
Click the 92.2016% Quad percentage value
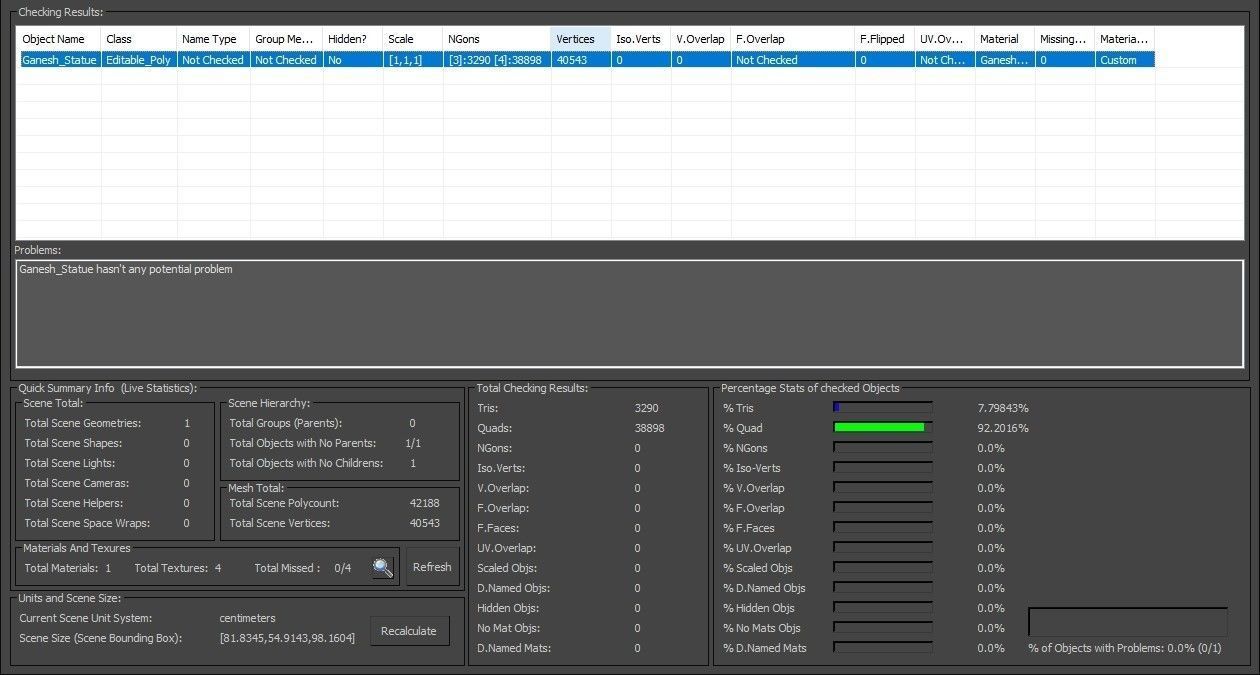tap(1003, 428)
